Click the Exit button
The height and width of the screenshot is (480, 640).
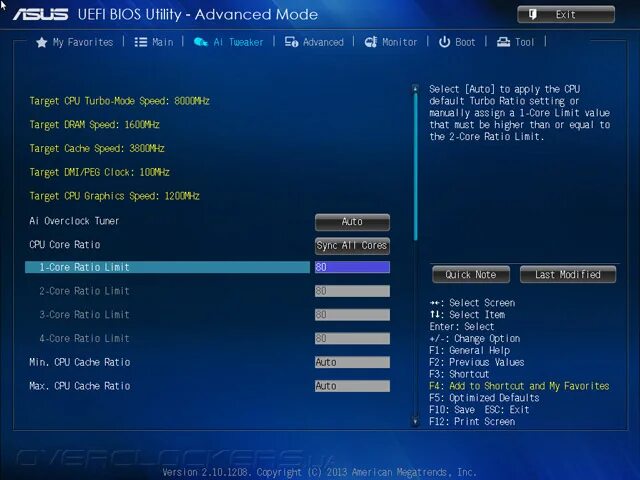click(566, 15)
